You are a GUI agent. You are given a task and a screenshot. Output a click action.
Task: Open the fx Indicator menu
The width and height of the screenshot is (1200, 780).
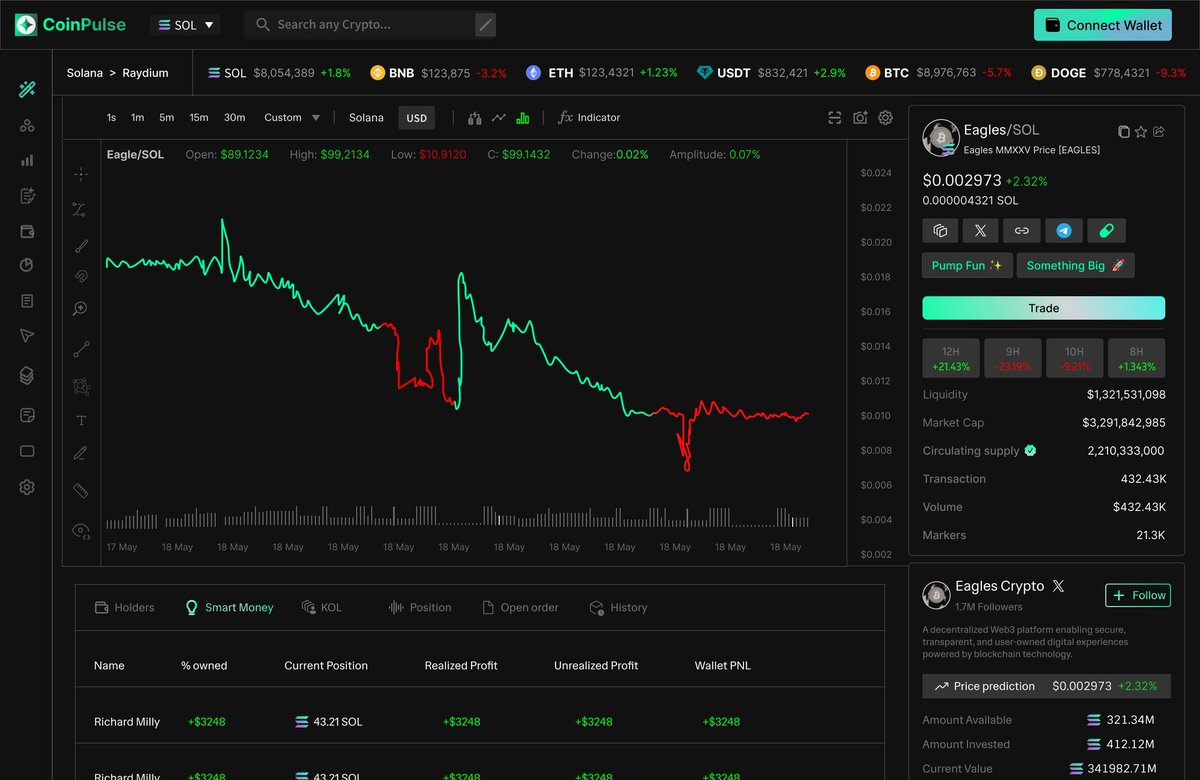click(589, 118)
